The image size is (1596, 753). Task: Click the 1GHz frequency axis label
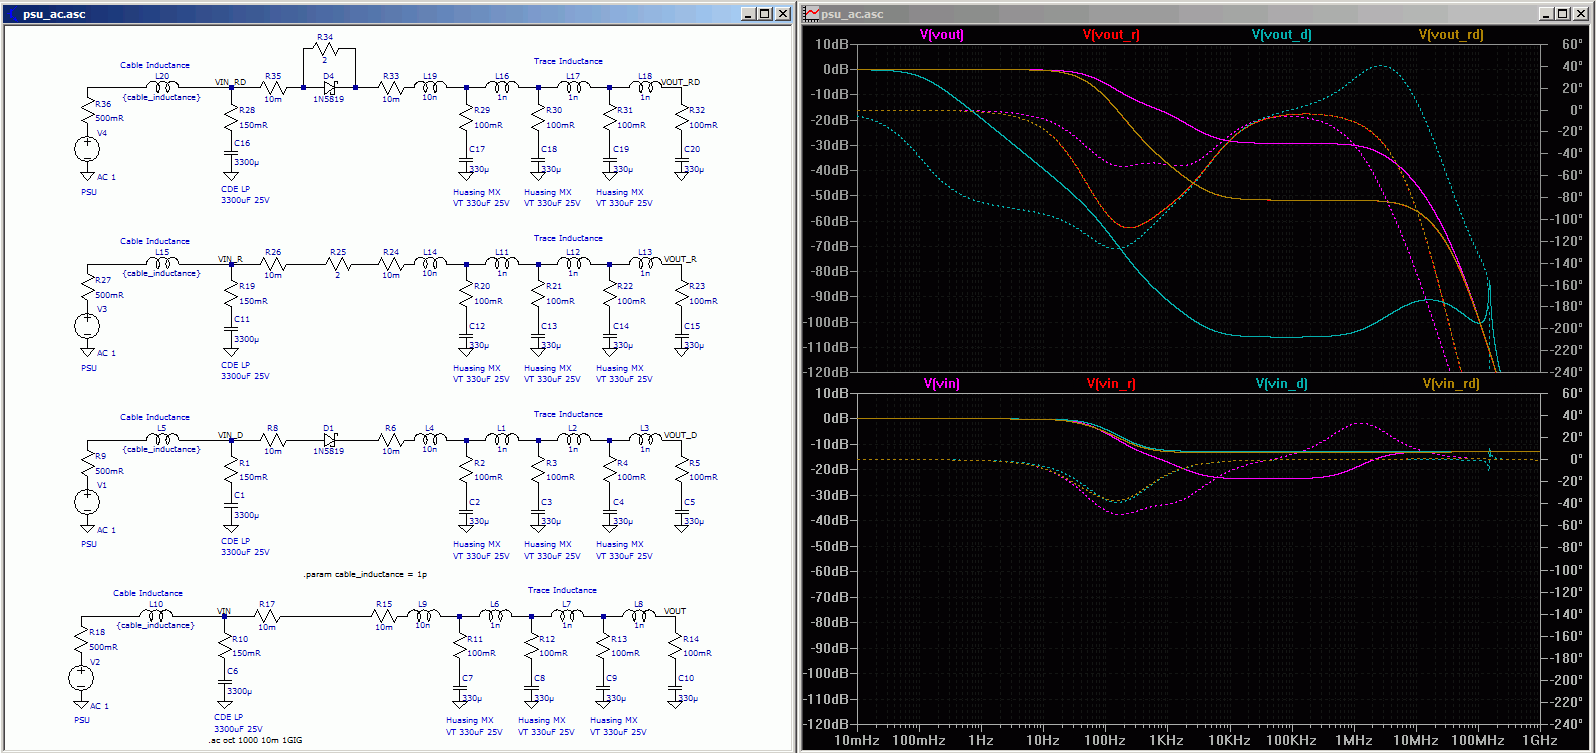1539,740
